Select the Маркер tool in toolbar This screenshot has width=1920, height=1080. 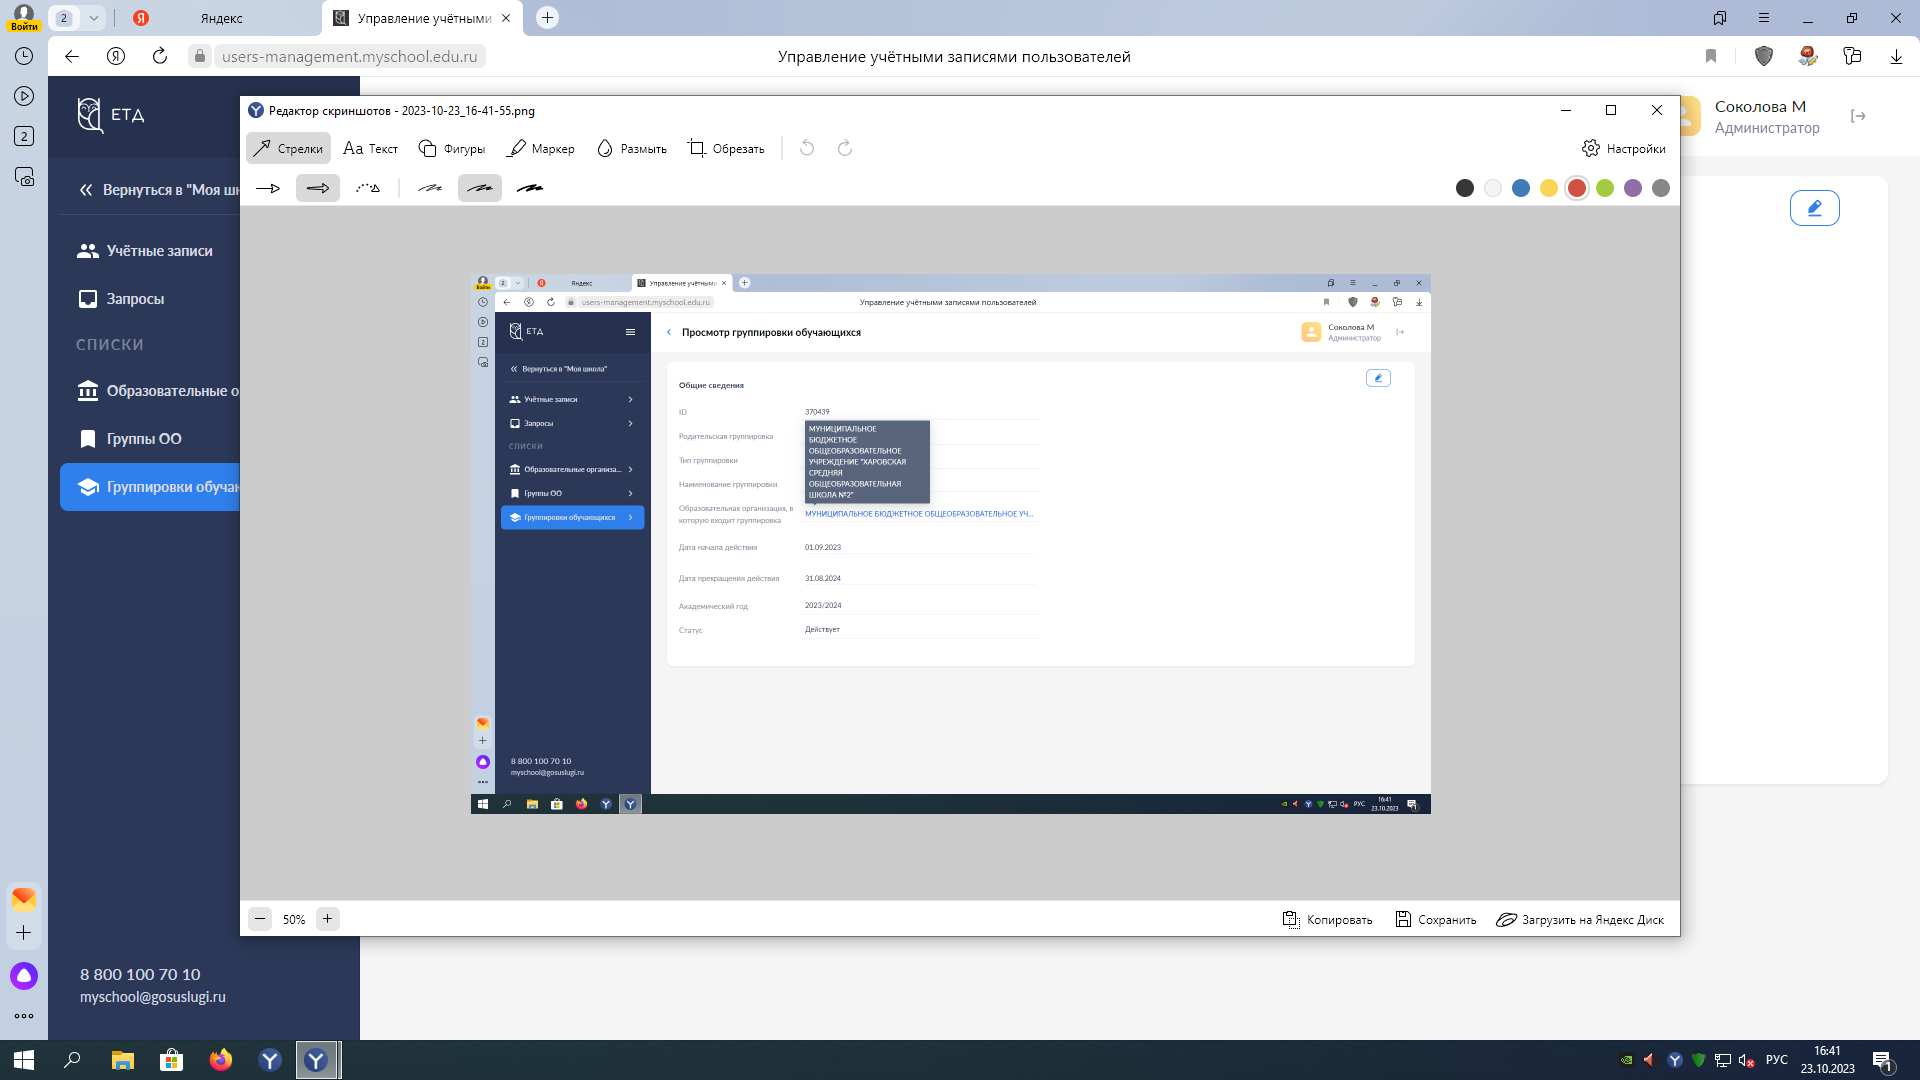(x=542, y=148)
